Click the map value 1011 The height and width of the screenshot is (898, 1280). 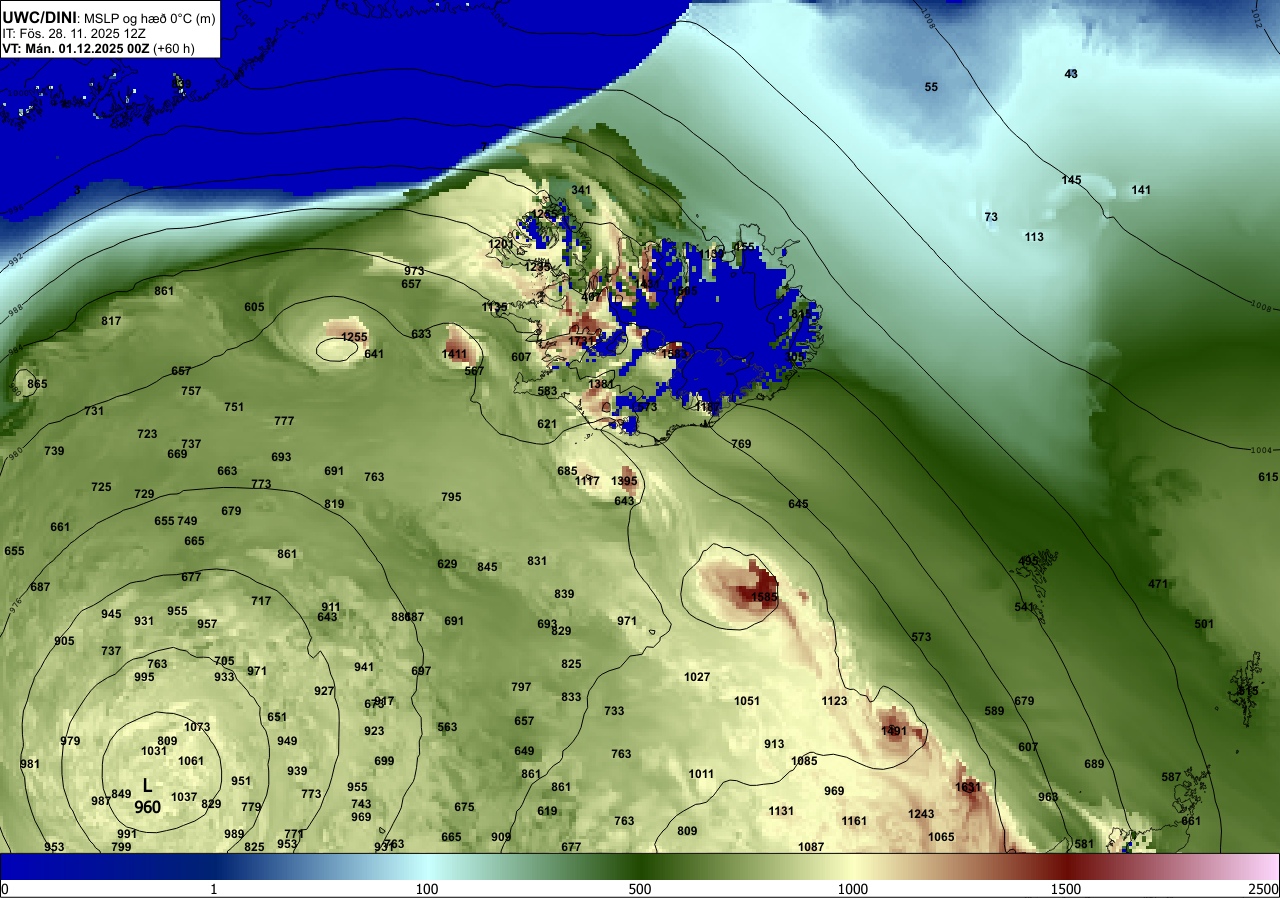[x=701, y=774]
